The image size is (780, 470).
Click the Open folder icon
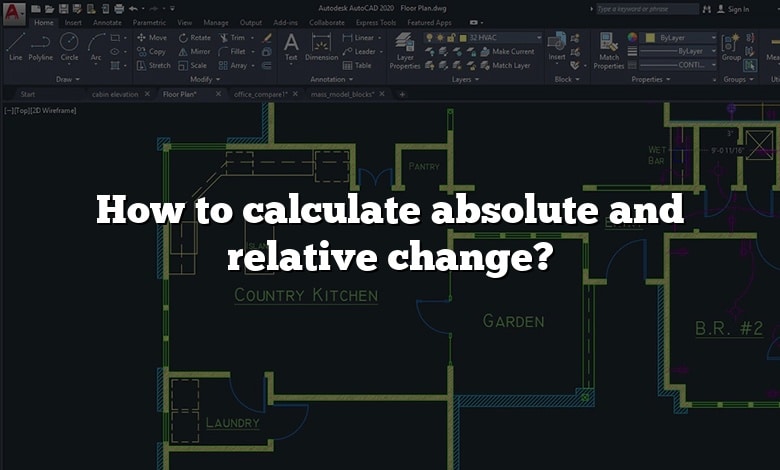49,8
